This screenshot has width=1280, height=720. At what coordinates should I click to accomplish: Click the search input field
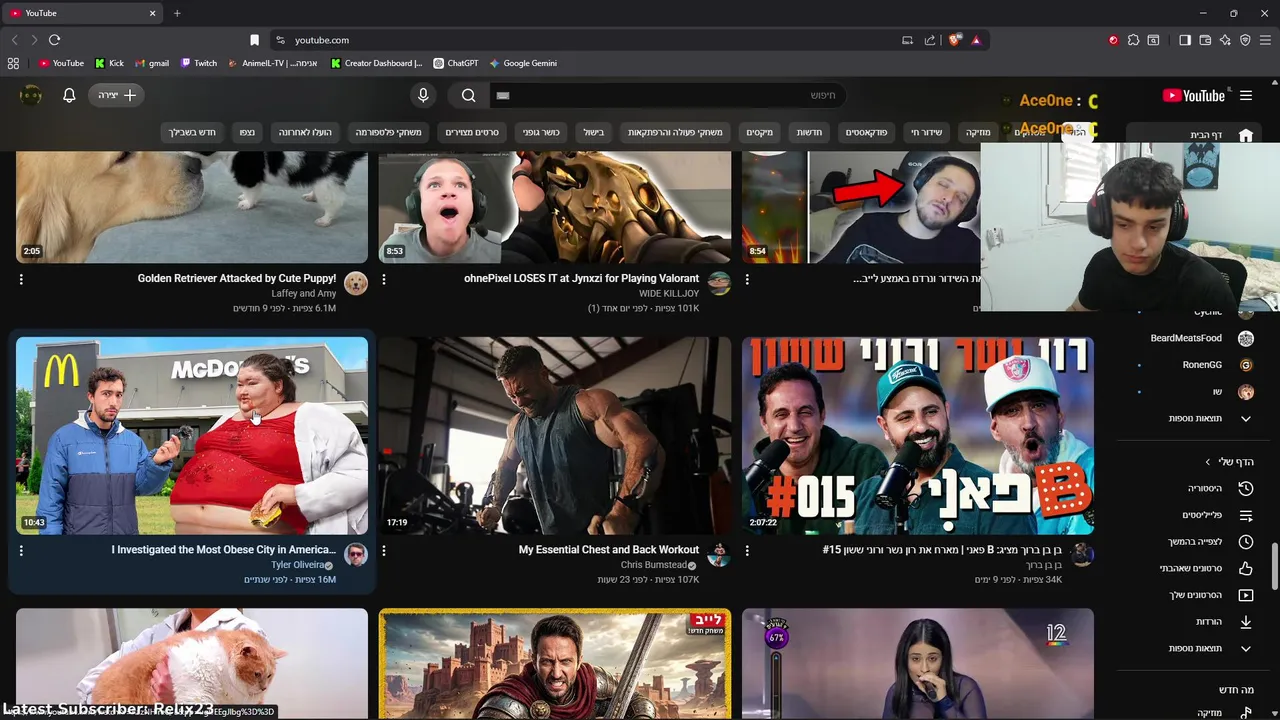pyautogui.click(x=668, y=95)
